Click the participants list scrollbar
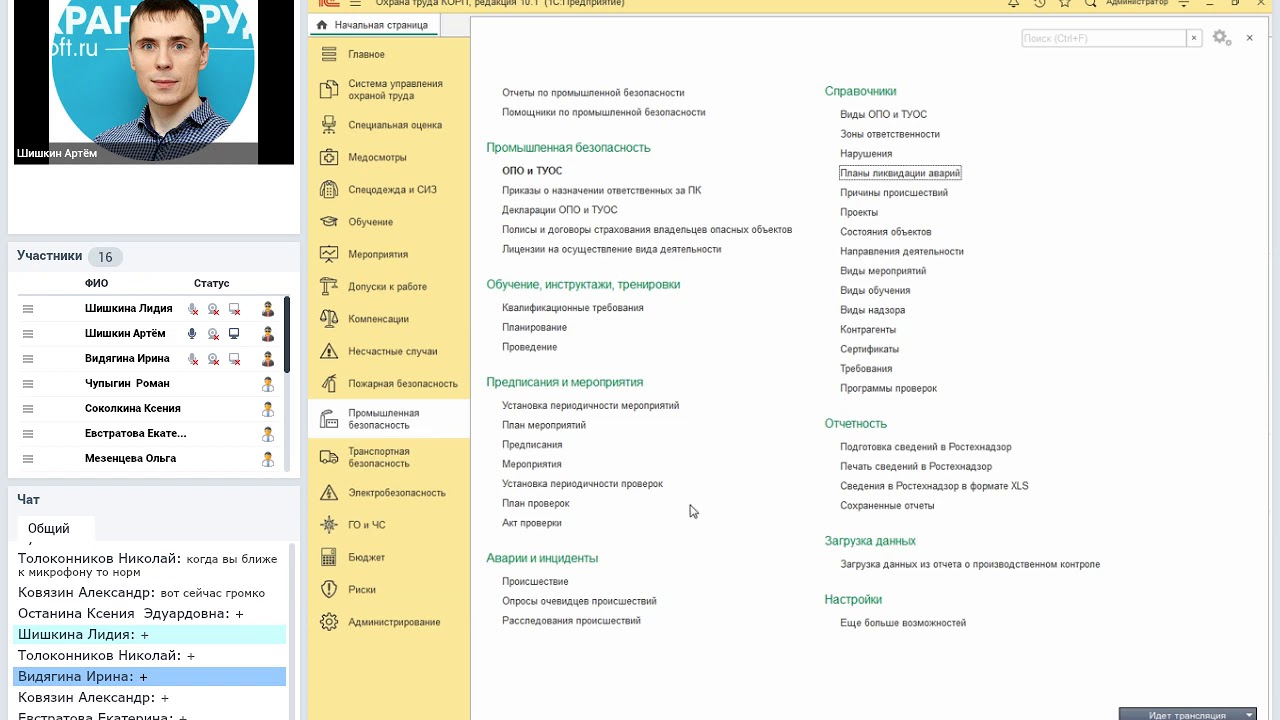The width and height of the screenshot is (1280, 720). point(287,335)
